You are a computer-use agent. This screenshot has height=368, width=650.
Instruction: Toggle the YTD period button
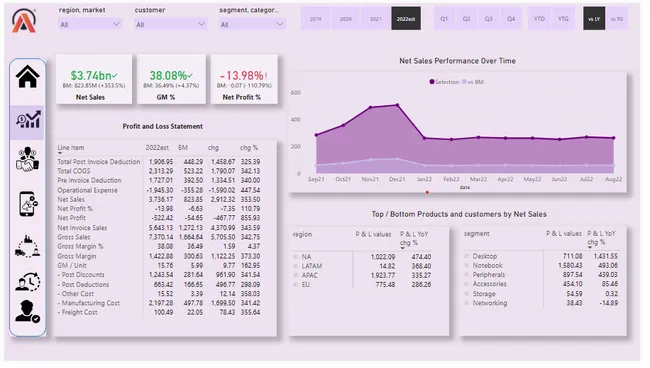click(539, 19)
